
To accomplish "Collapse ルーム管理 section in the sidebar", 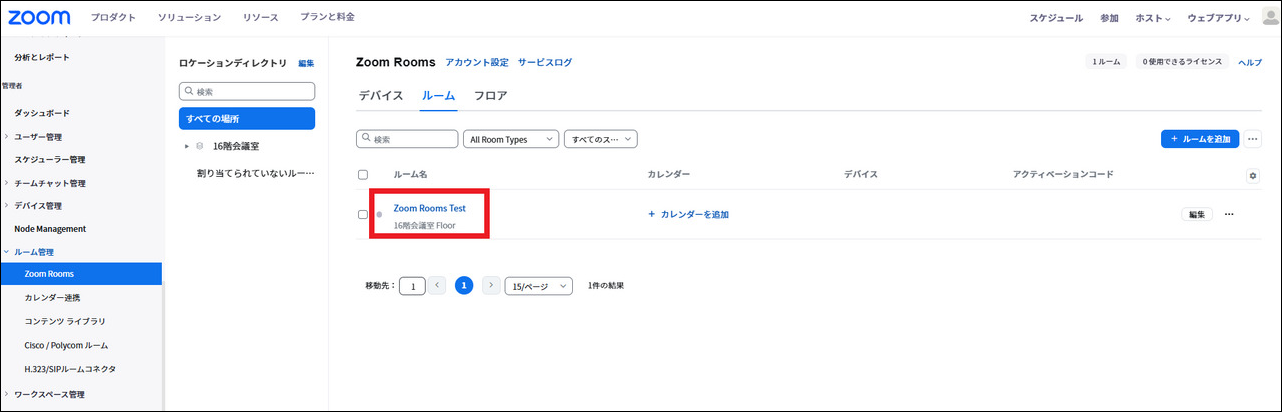I will pyautogui.click(x=6, y=252).
